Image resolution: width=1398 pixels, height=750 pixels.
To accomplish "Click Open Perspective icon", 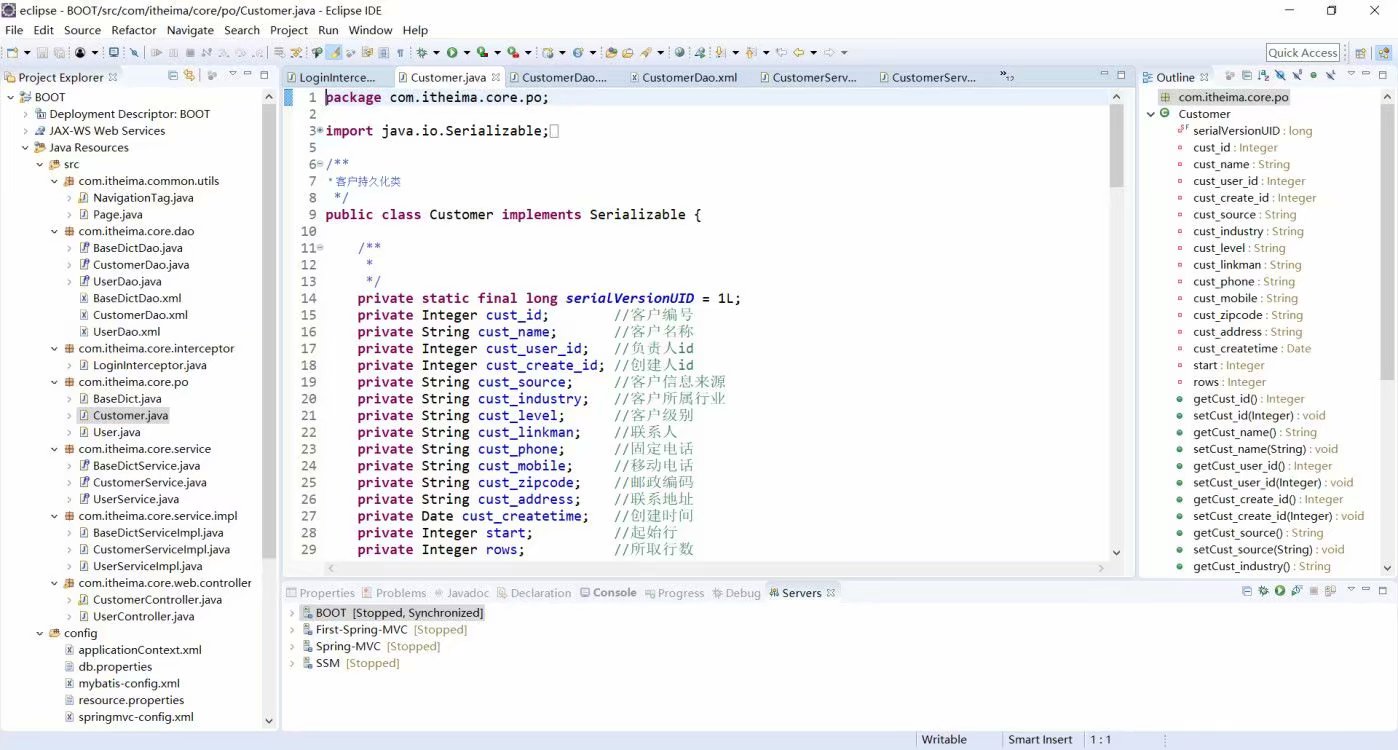I will 1360,53.
